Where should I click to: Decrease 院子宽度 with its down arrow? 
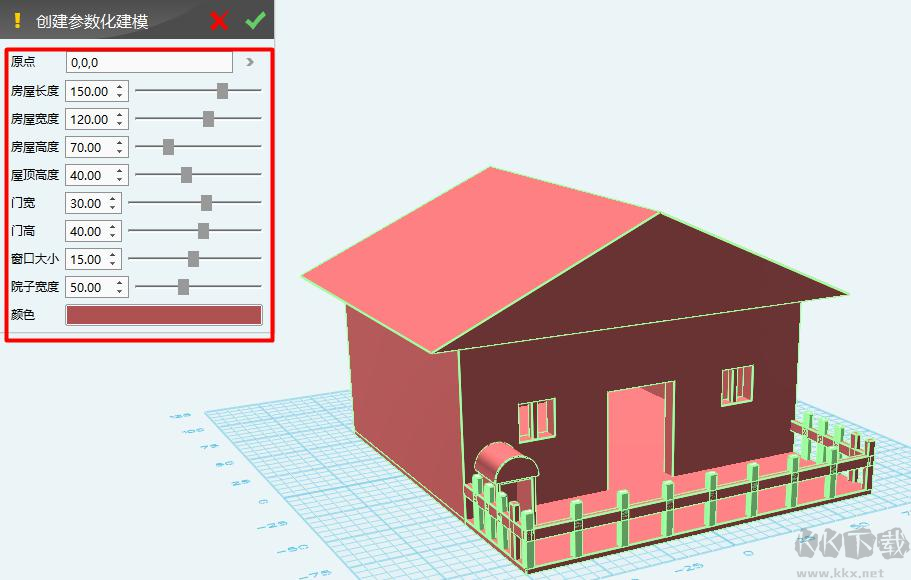(121, 291)
